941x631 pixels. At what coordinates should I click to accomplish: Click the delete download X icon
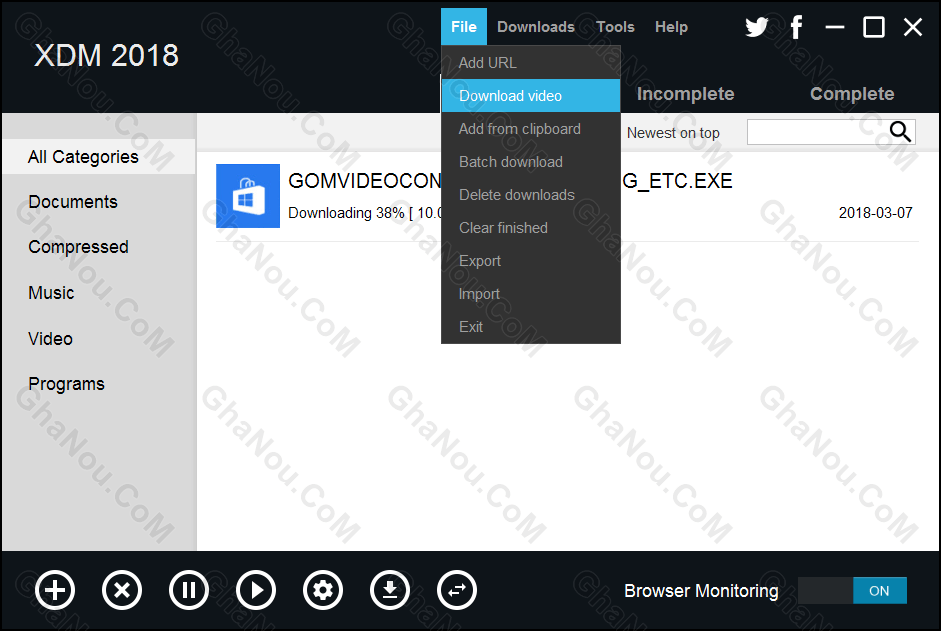point(122,591)
